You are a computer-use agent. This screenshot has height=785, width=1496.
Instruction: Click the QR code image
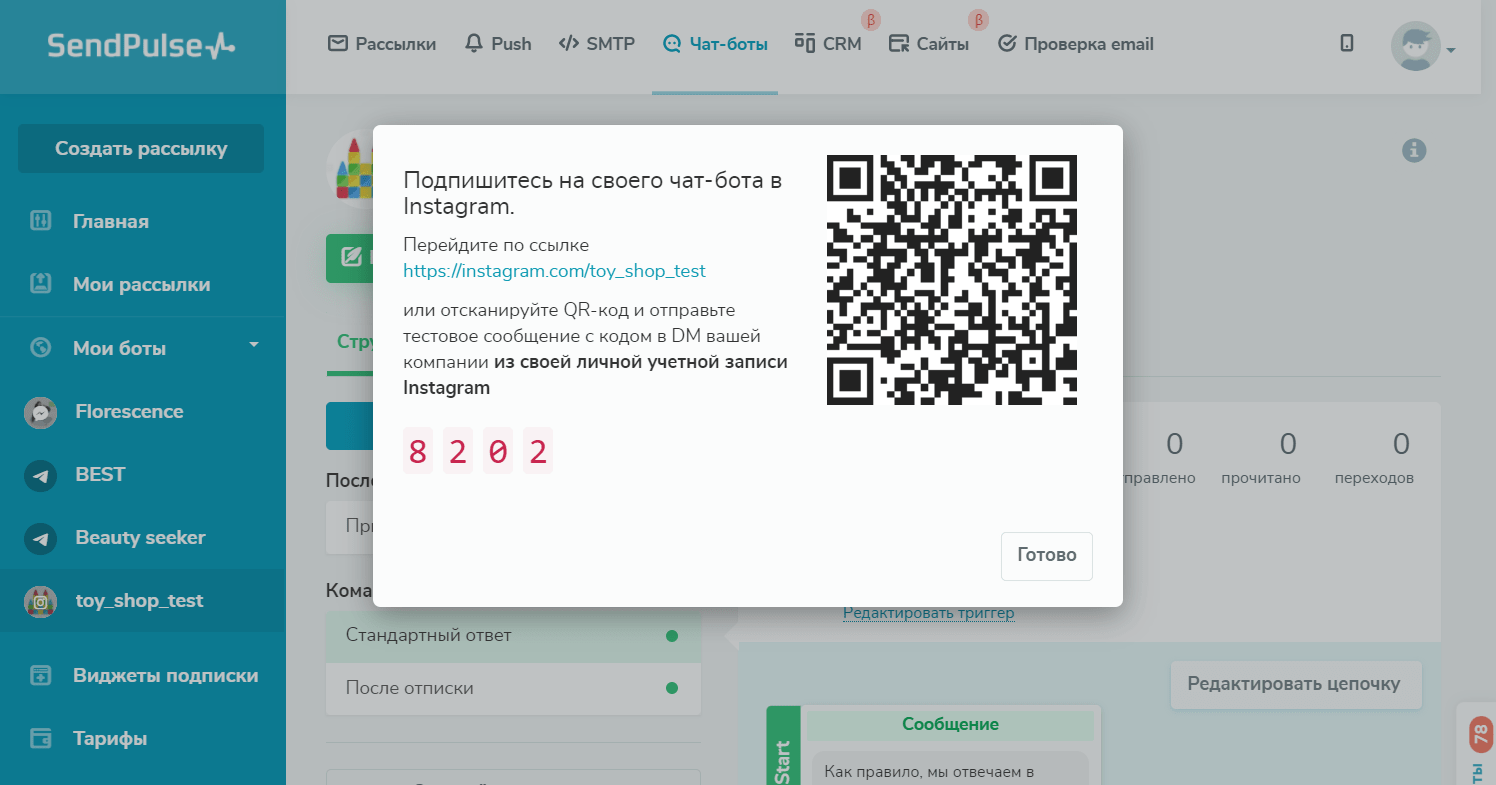(952, 280)
